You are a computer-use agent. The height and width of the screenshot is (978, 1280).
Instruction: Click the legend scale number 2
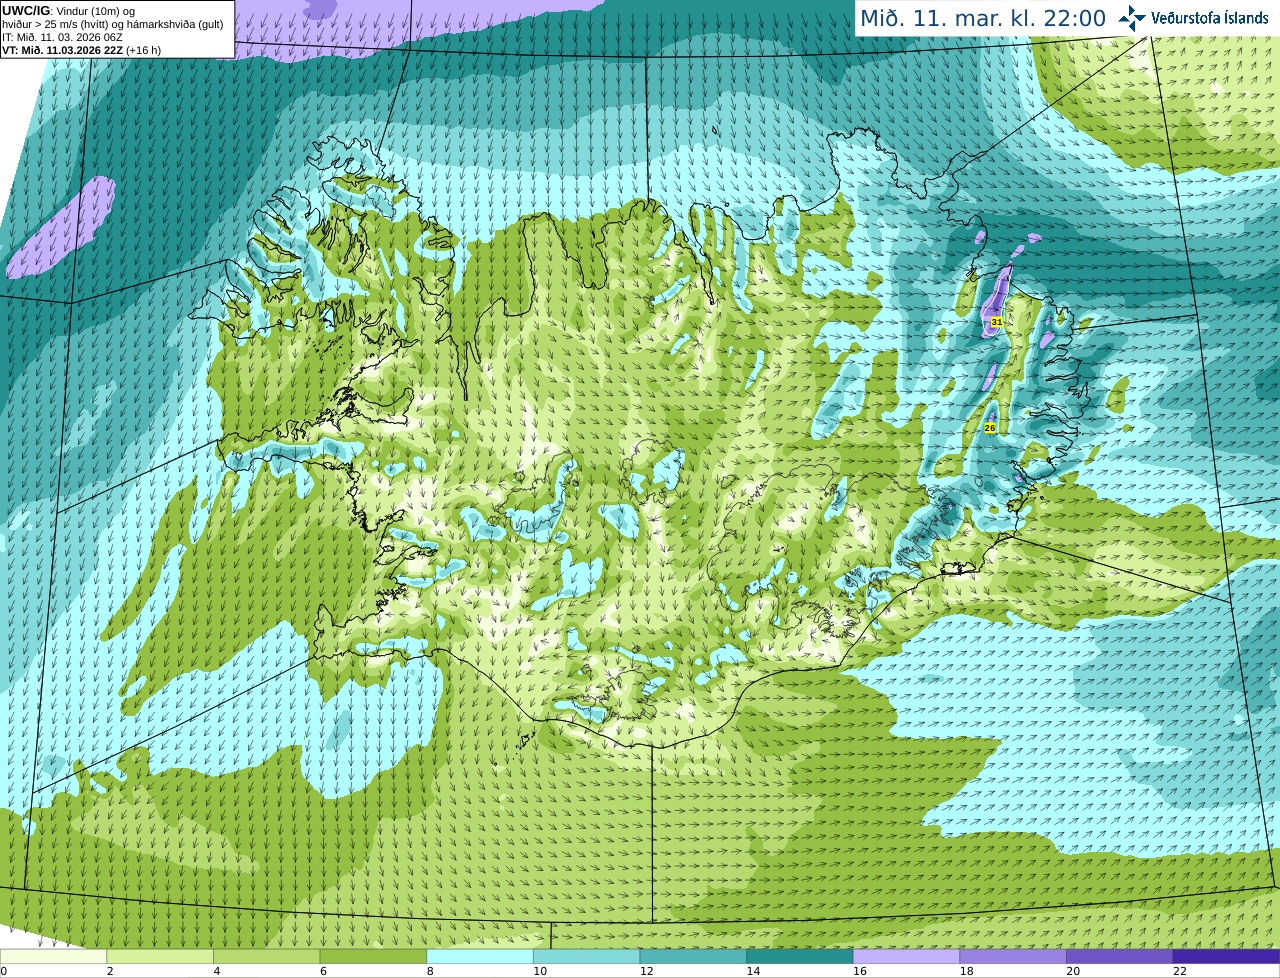point(110,971)
